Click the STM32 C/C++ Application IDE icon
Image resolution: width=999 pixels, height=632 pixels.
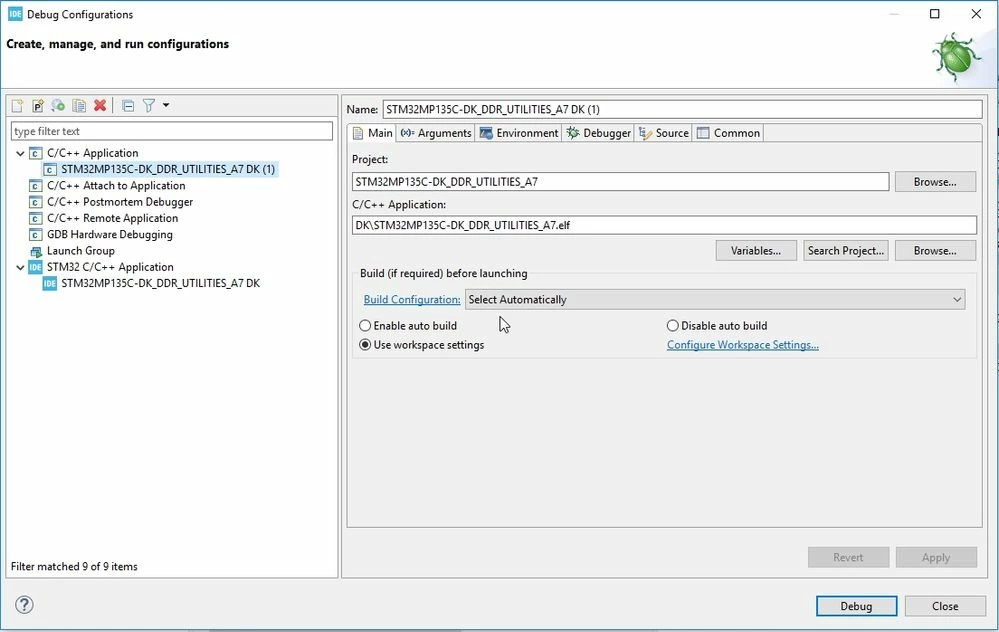click(36, 268)
